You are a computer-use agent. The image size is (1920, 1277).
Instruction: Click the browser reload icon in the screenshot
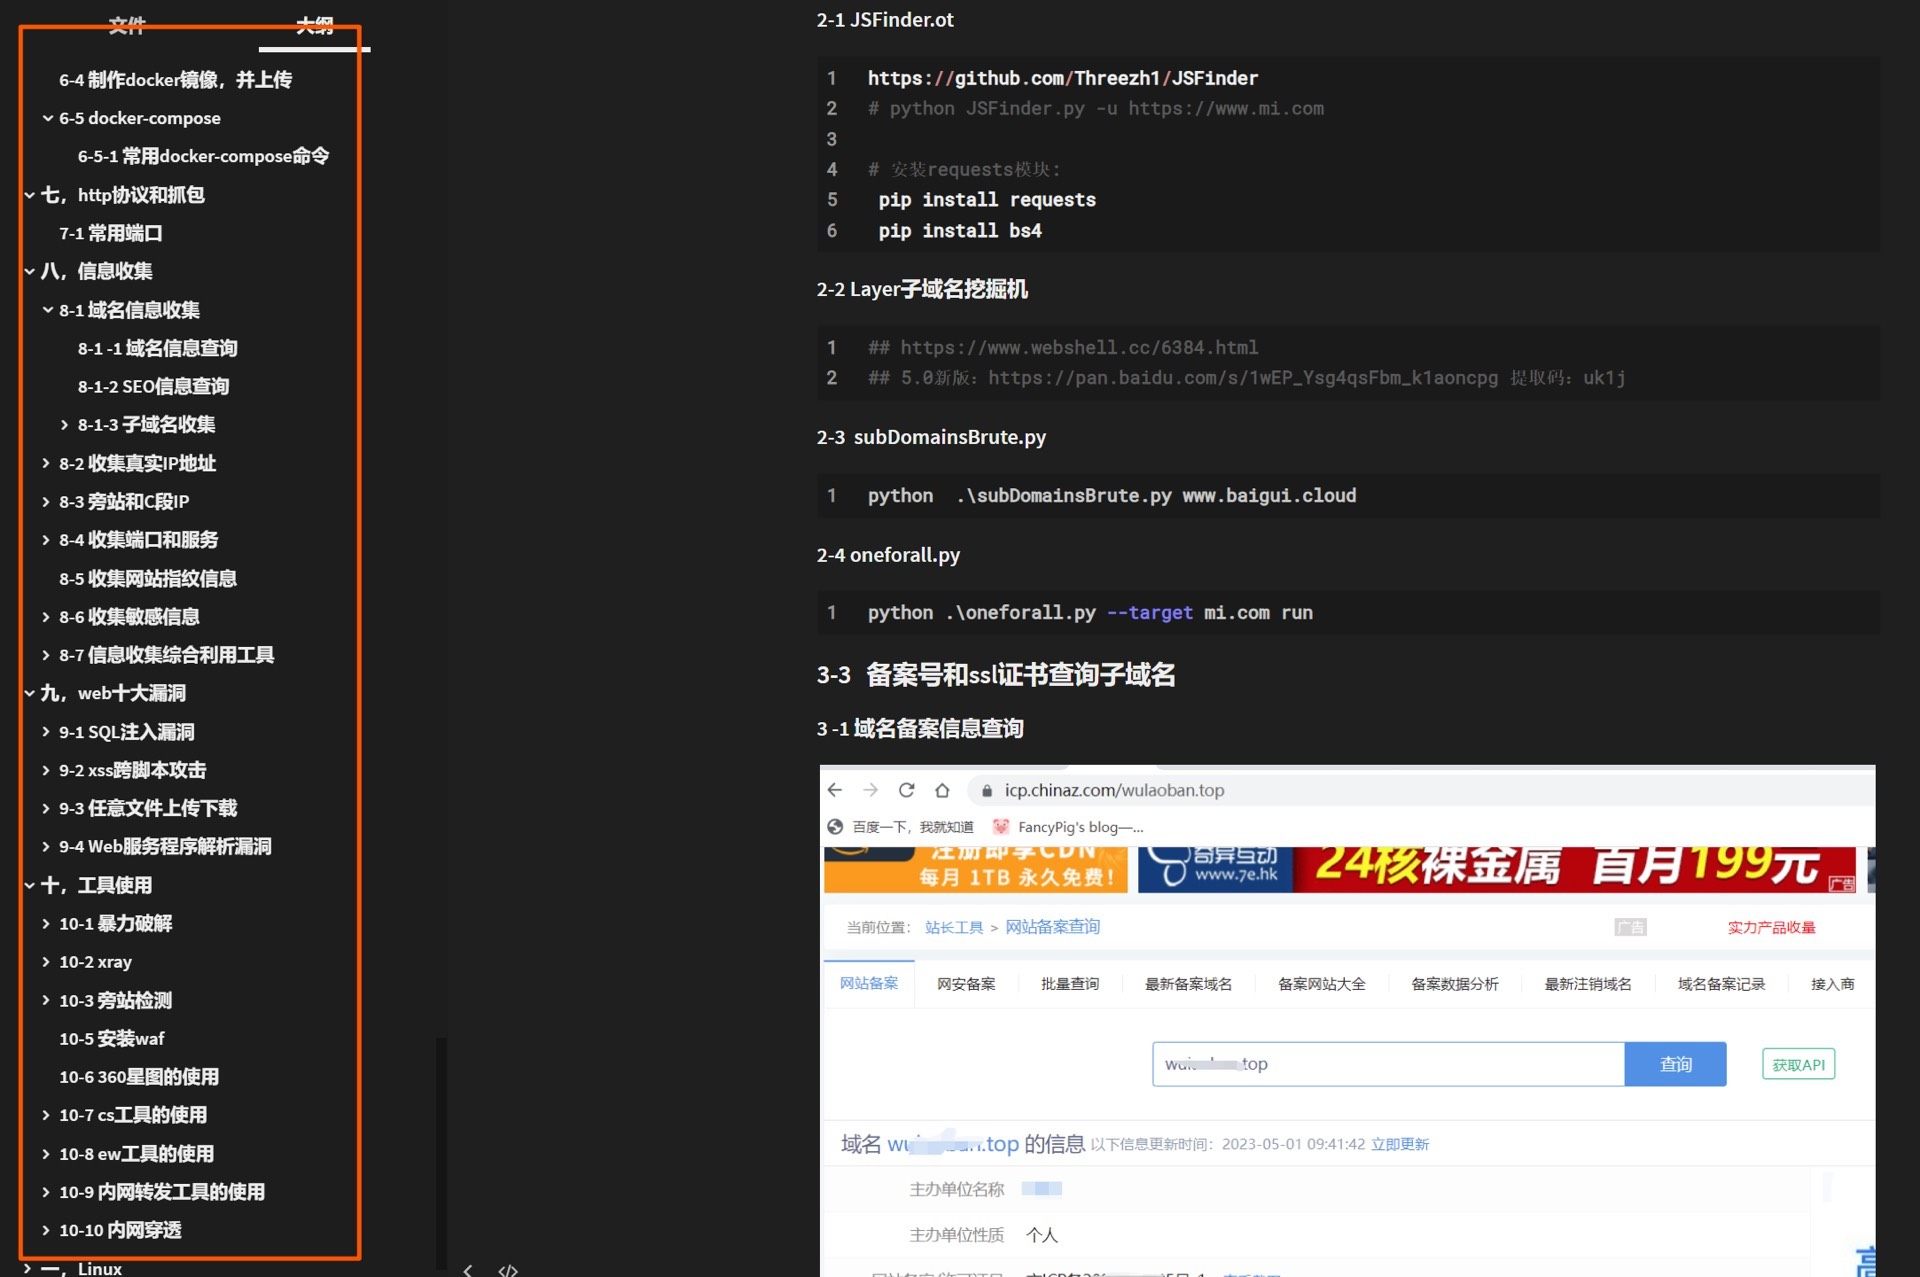pos(906,790)
